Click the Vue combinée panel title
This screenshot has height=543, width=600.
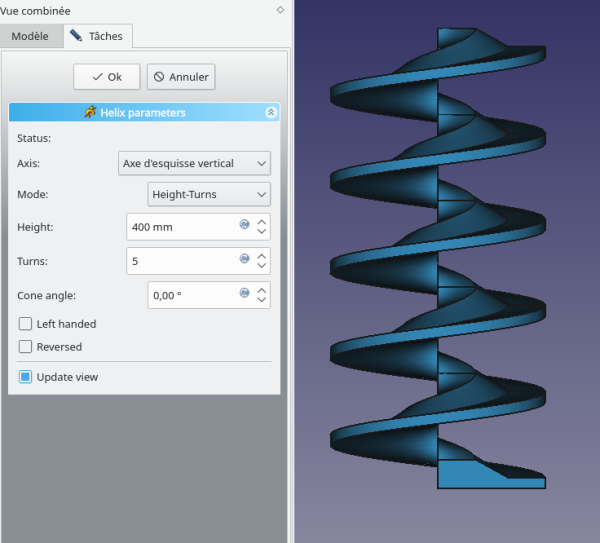click(x=35, y=11)
